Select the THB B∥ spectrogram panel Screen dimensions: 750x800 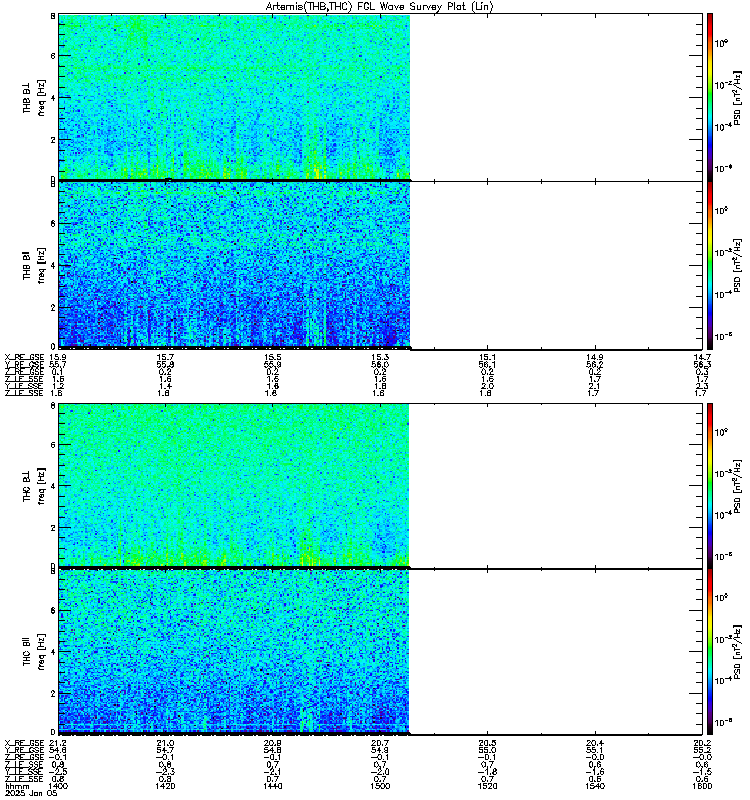coord(381,265)
